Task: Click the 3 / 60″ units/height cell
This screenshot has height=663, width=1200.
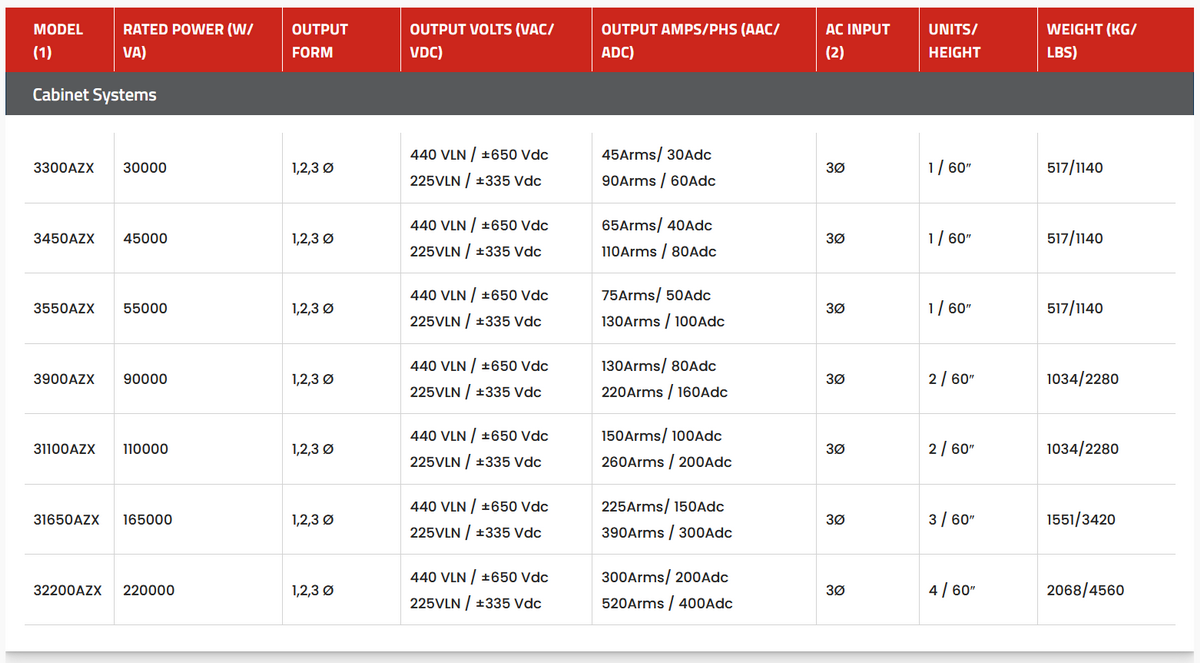Action: point(950,520)
